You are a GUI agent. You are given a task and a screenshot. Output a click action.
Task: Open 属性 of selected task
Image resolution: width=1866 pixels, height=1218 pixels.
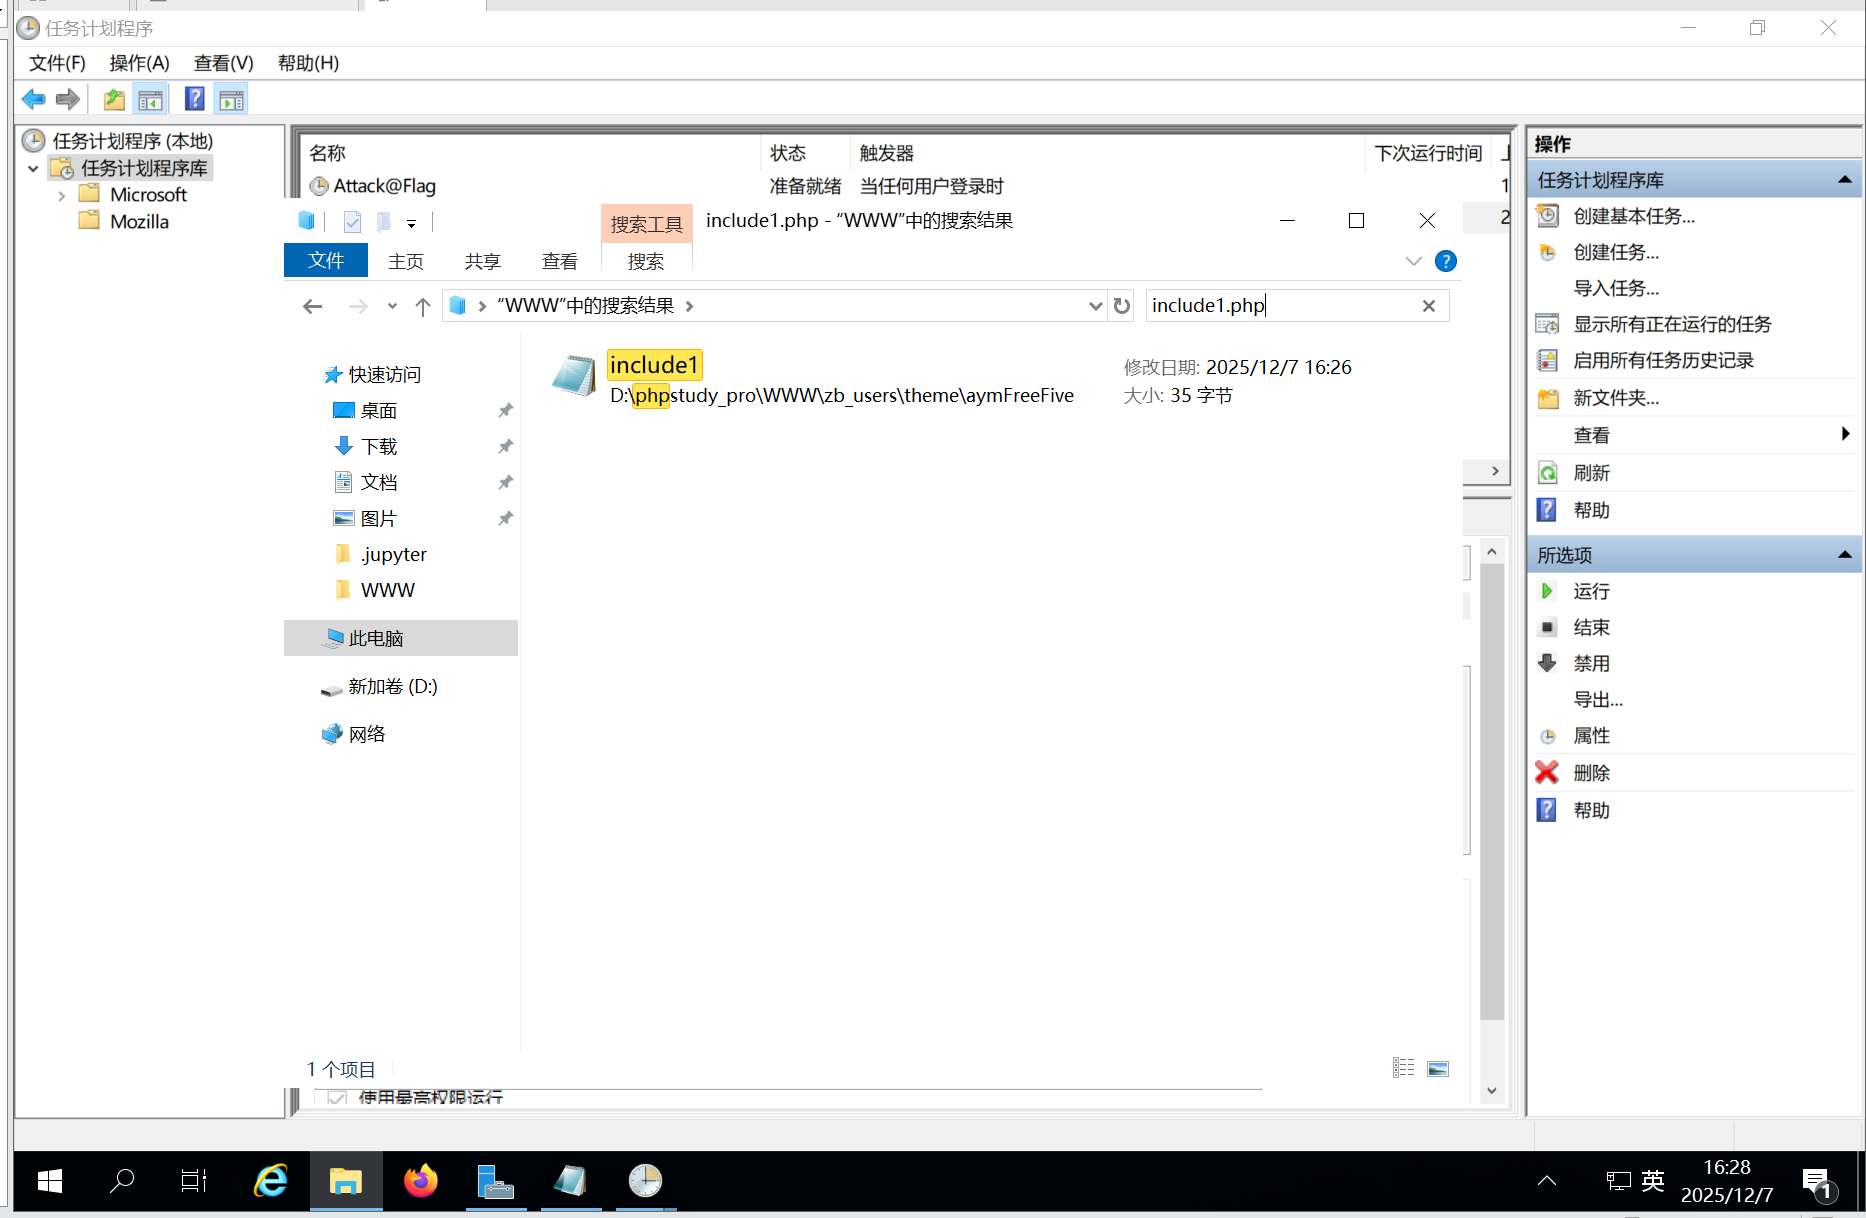coord(1591,735)
